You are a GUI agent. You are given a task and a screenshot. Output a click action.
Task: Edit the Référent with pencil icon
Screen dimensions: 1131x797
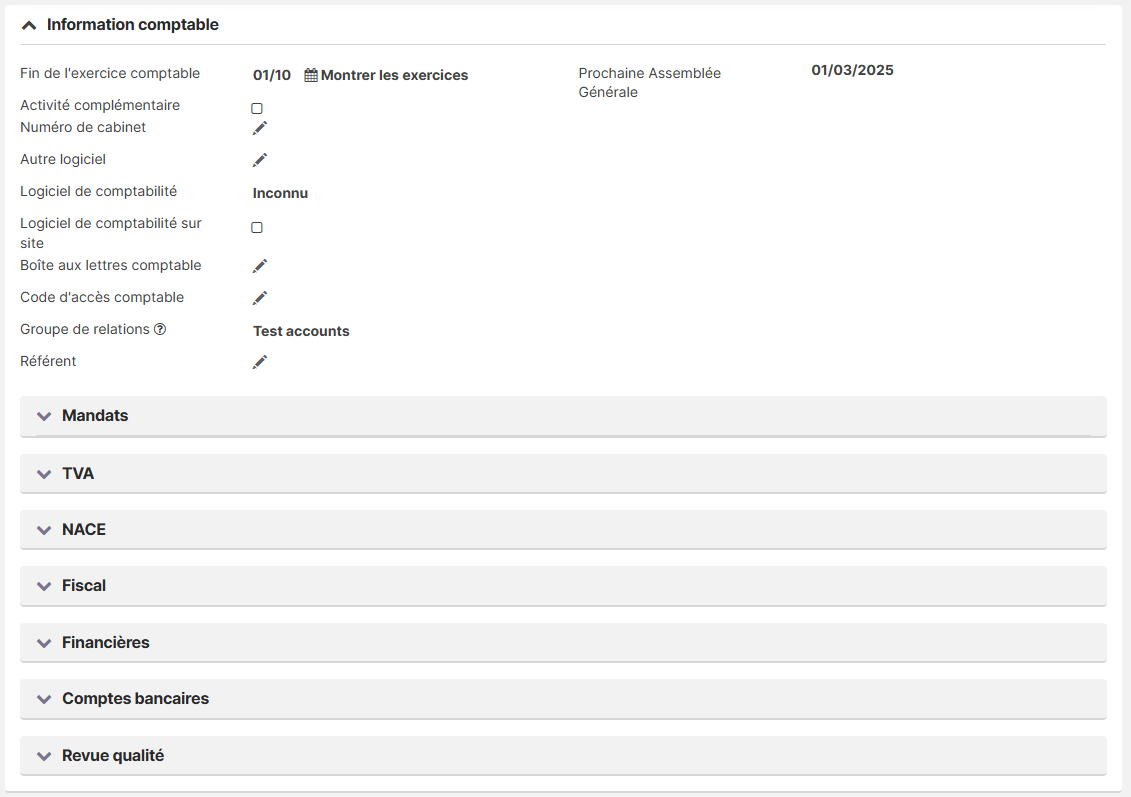260,362
